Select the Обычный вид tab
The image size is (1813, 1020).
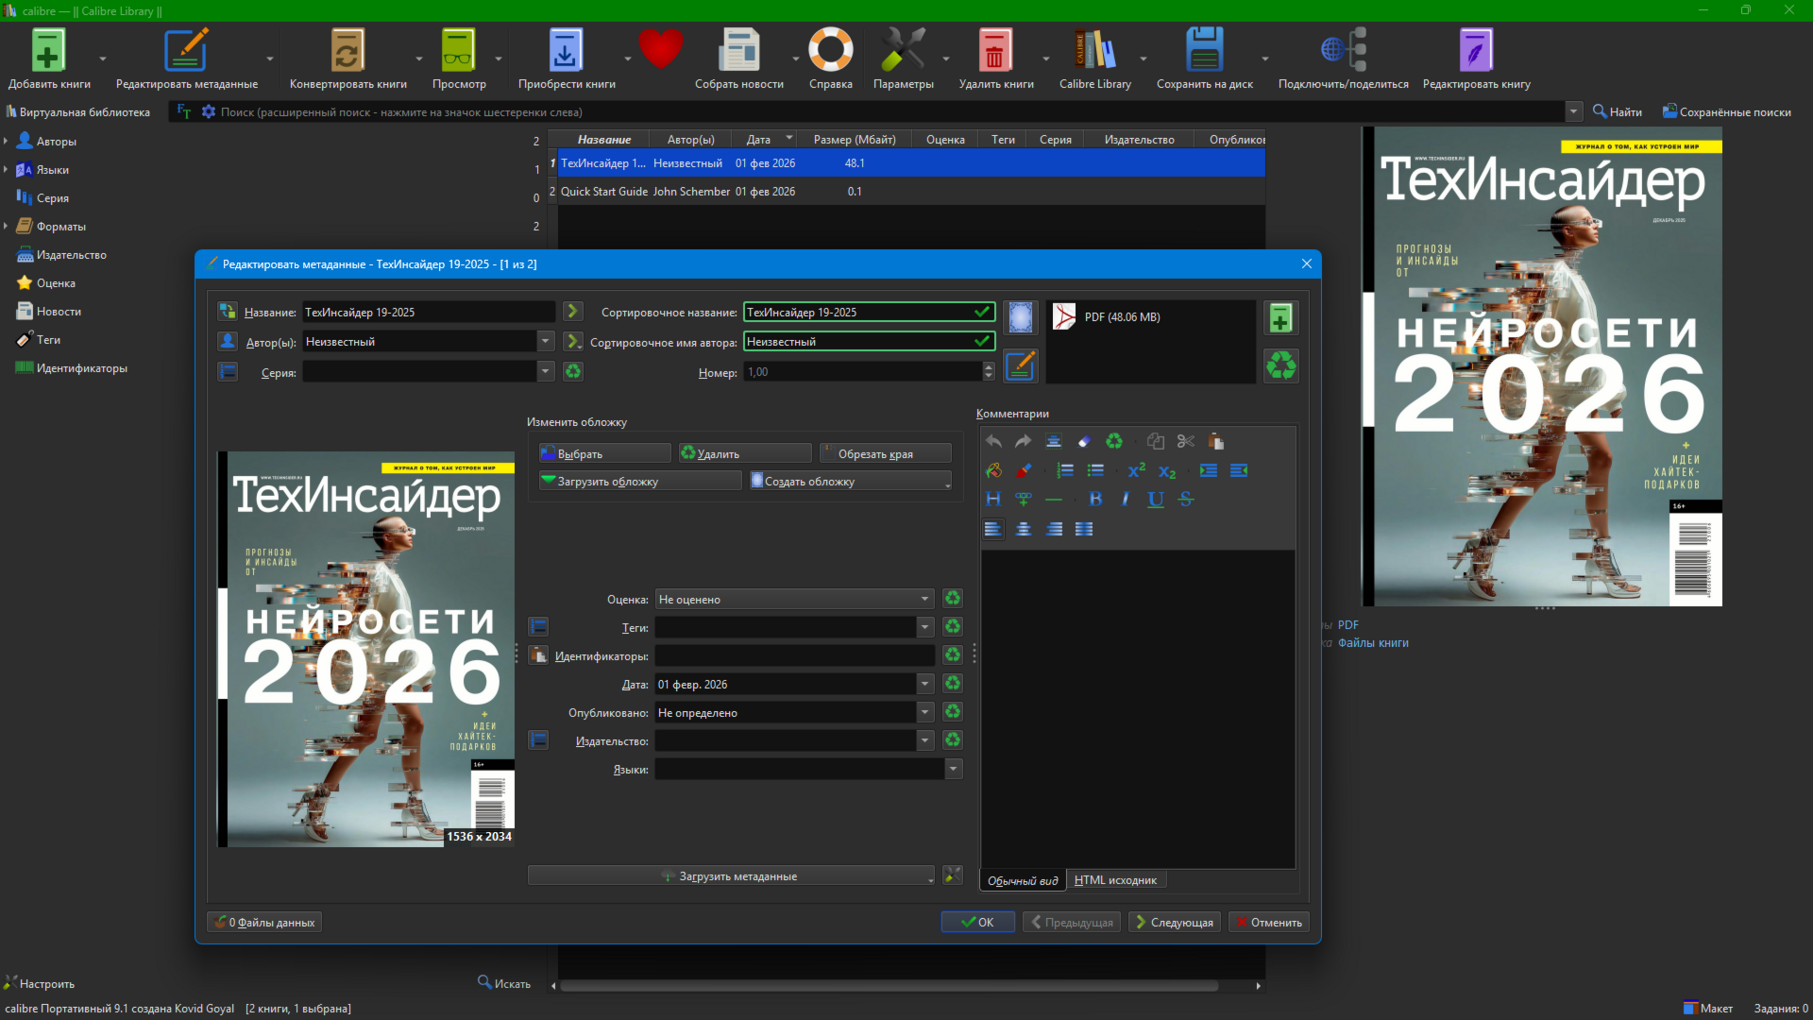tap(1022, 880)
